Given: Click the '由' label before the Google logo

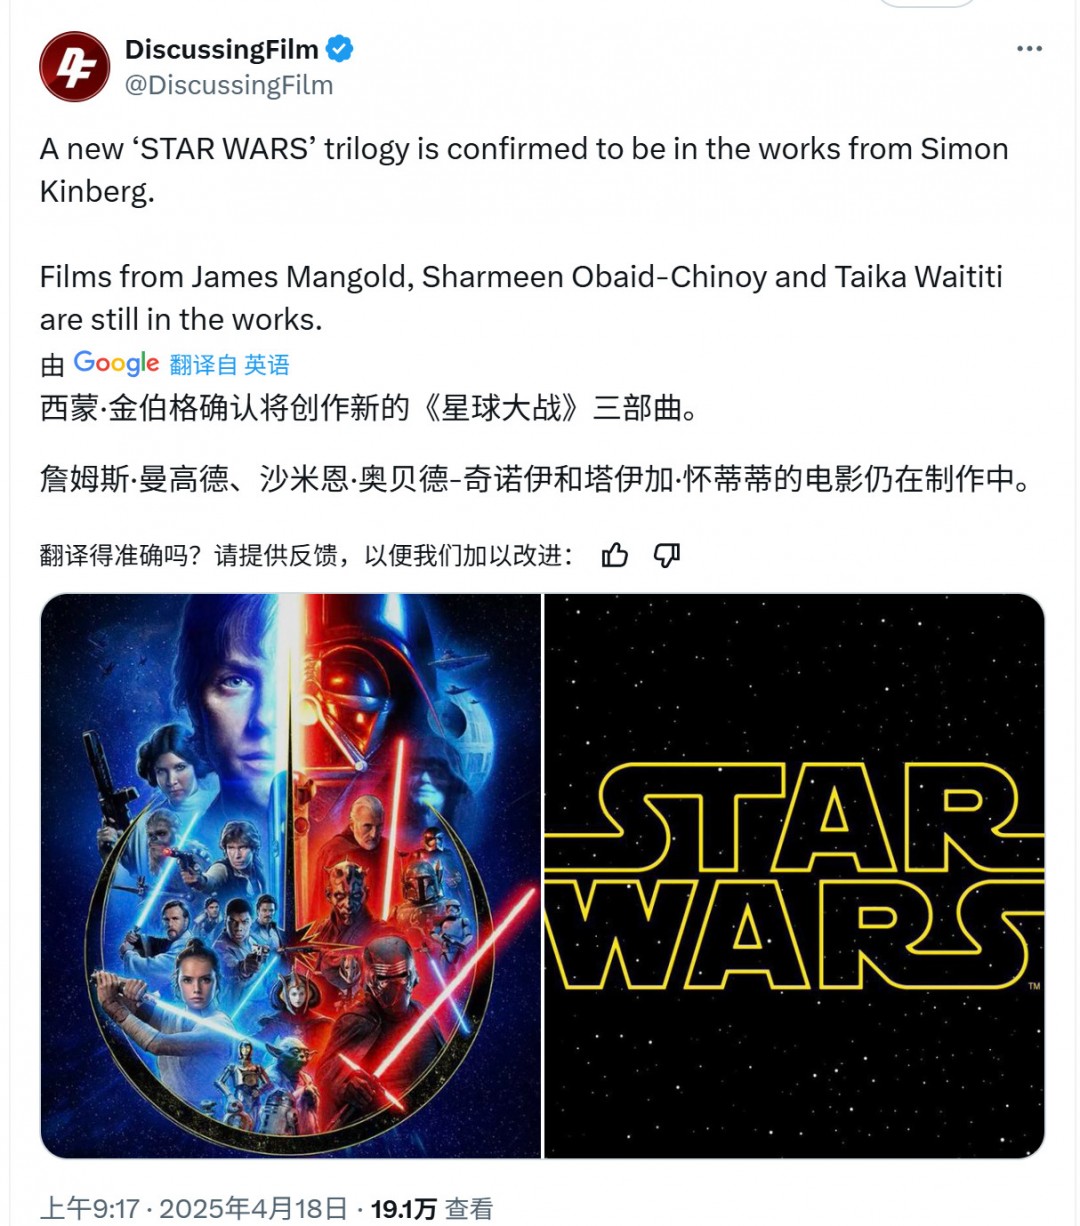Looking at the screenshot, I should pyautogui.click(x=52, y=366).
